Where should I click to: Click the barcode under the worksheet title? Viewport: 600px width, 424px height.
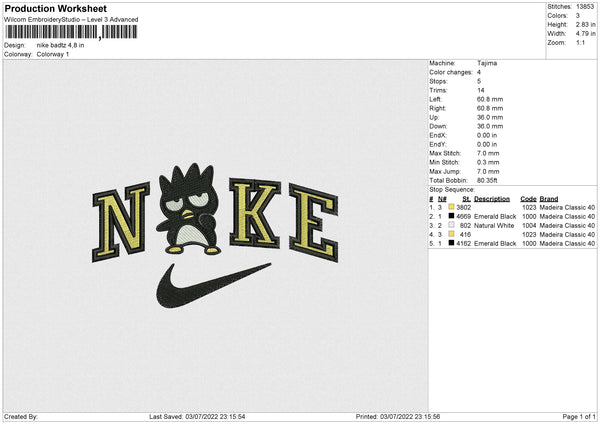[x=71, y=32]
